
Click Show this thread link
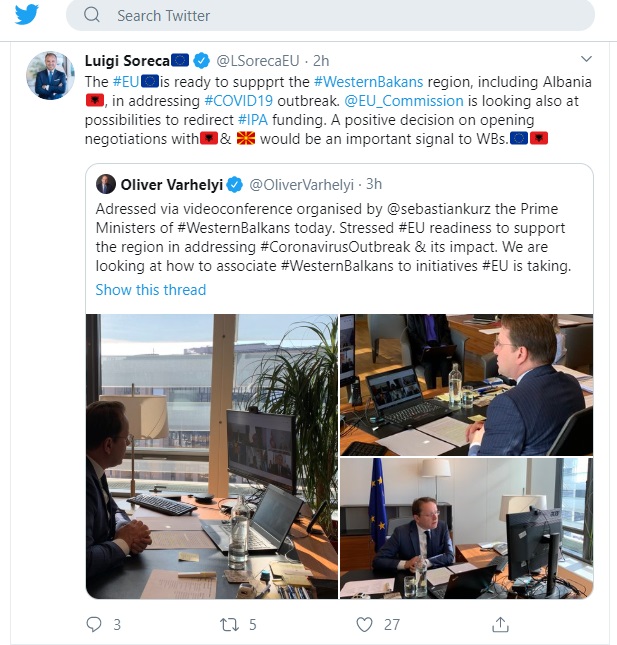[x=151, y=290]
